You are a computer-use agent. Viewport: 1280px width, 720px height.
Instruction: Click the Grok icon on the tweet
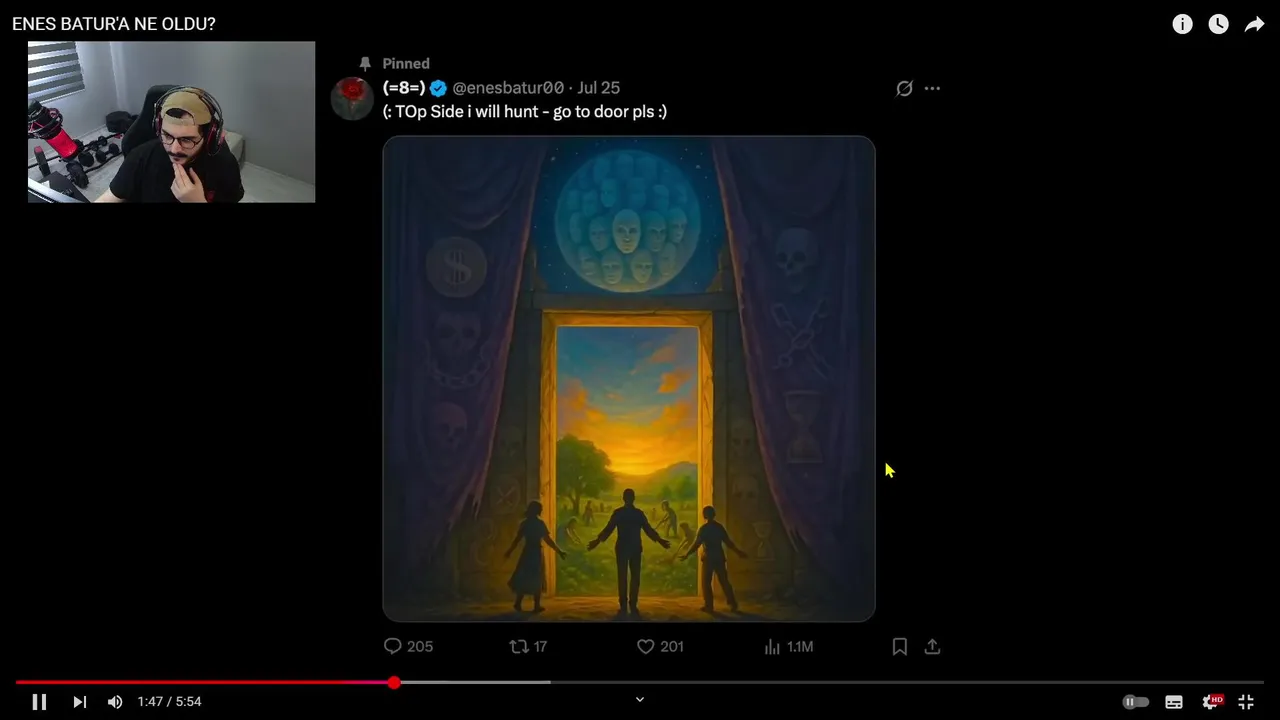[904, 88]
